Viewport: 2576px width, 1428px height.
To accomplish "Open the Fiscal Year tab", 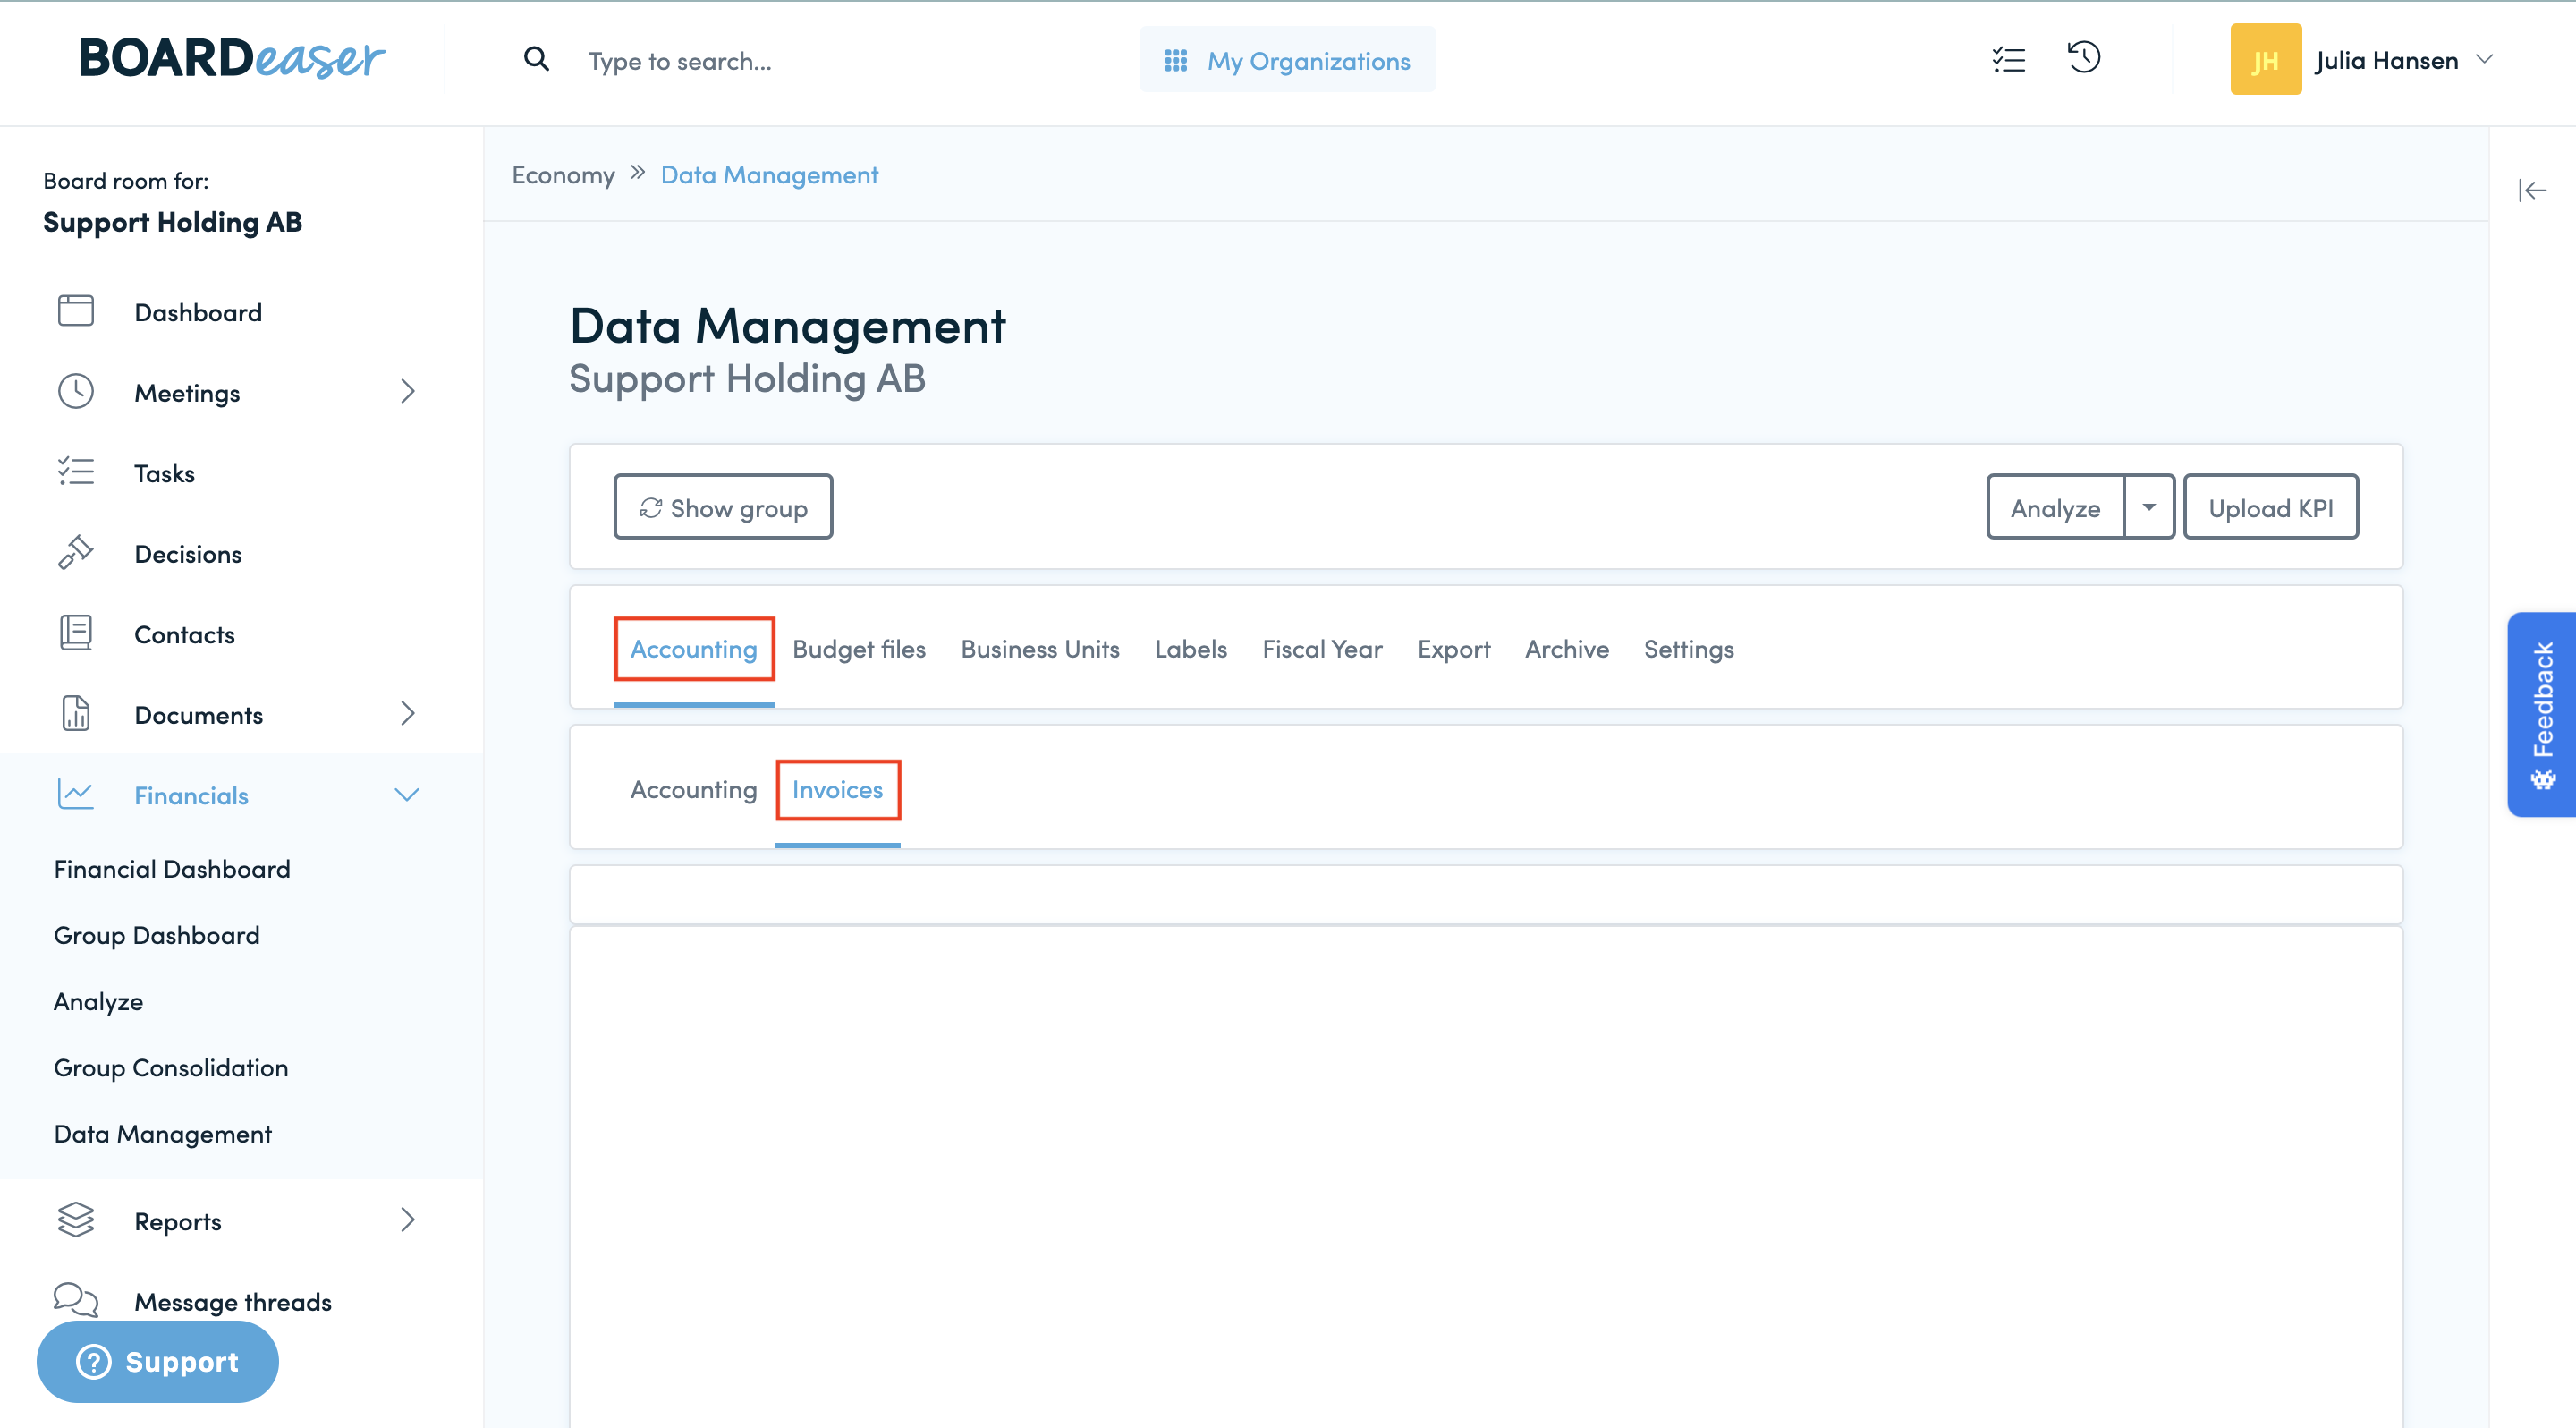I will click(1322, 649).
